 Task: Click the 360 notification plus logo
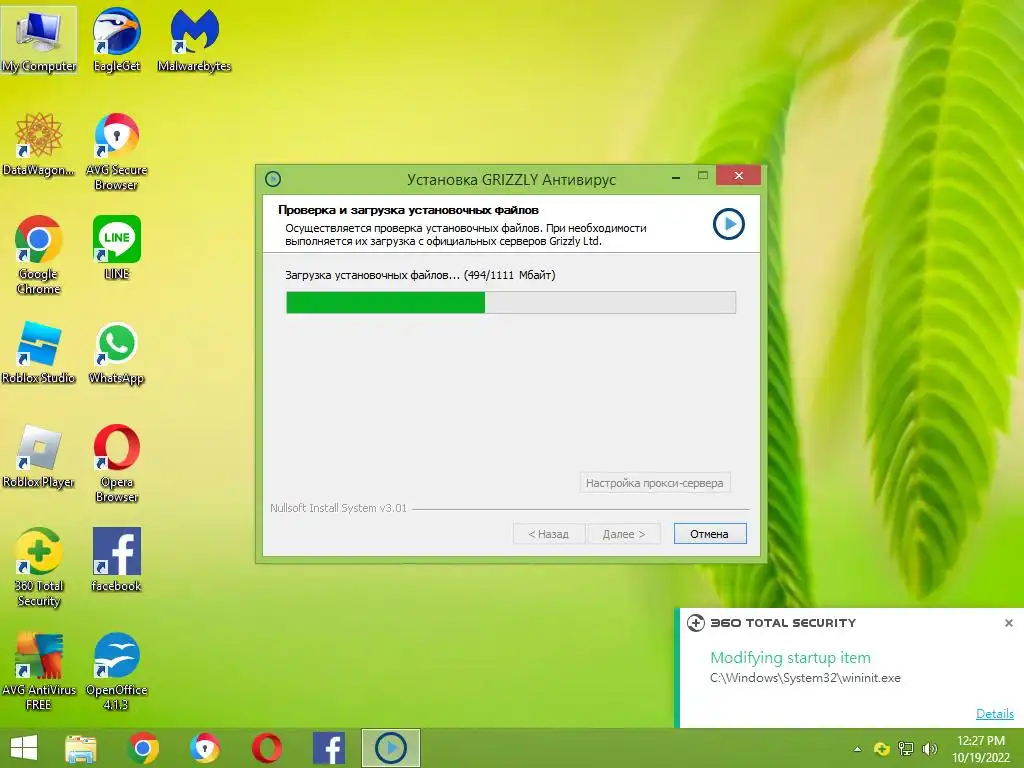tap(696, 623)
